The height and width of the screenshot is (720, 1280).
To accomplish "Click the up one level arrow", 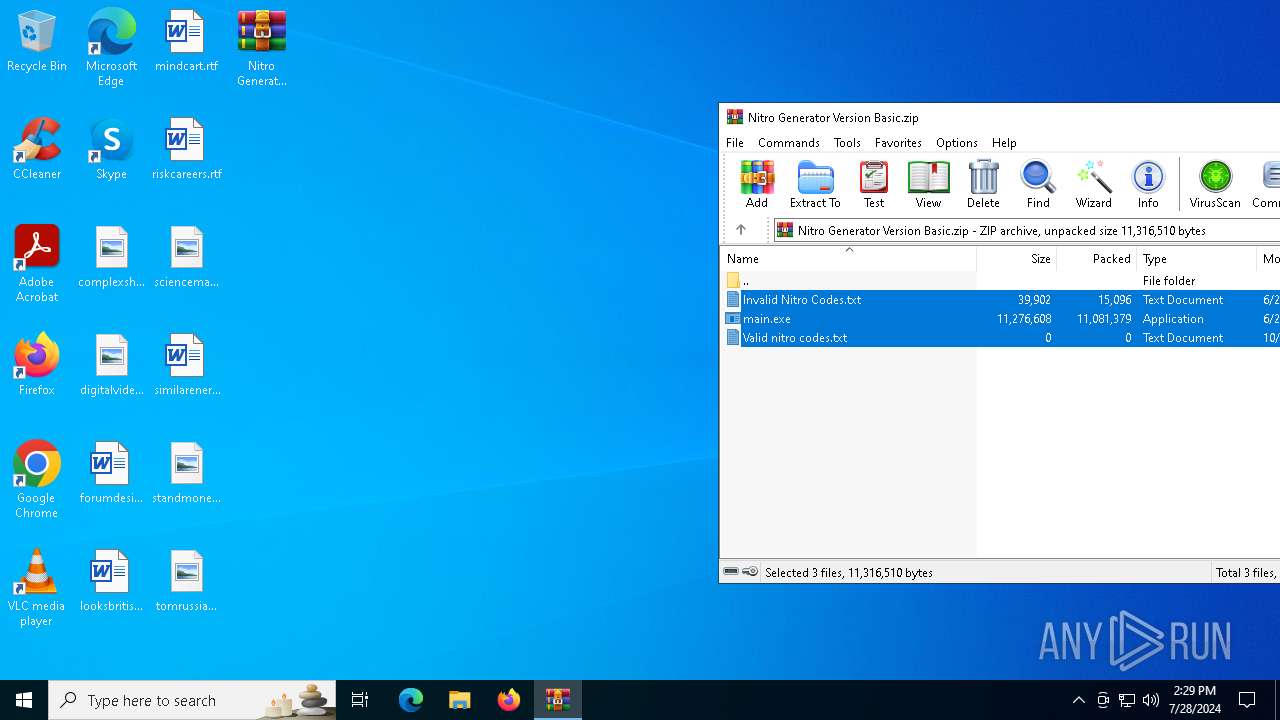I will pyautogui.click(x=741, y=230).
